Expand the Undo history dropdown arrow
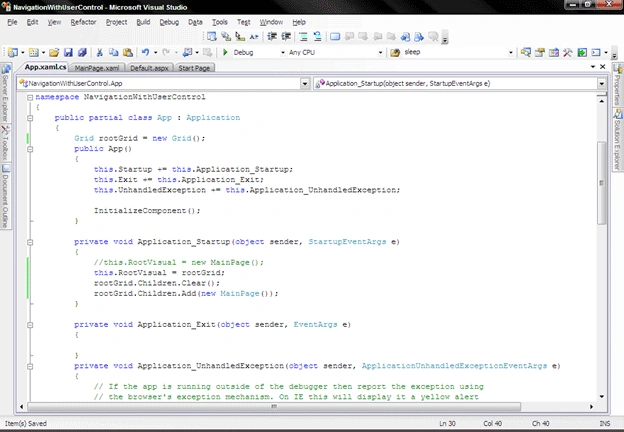Viewport: 624px width, 432px height. click(155, 53)
